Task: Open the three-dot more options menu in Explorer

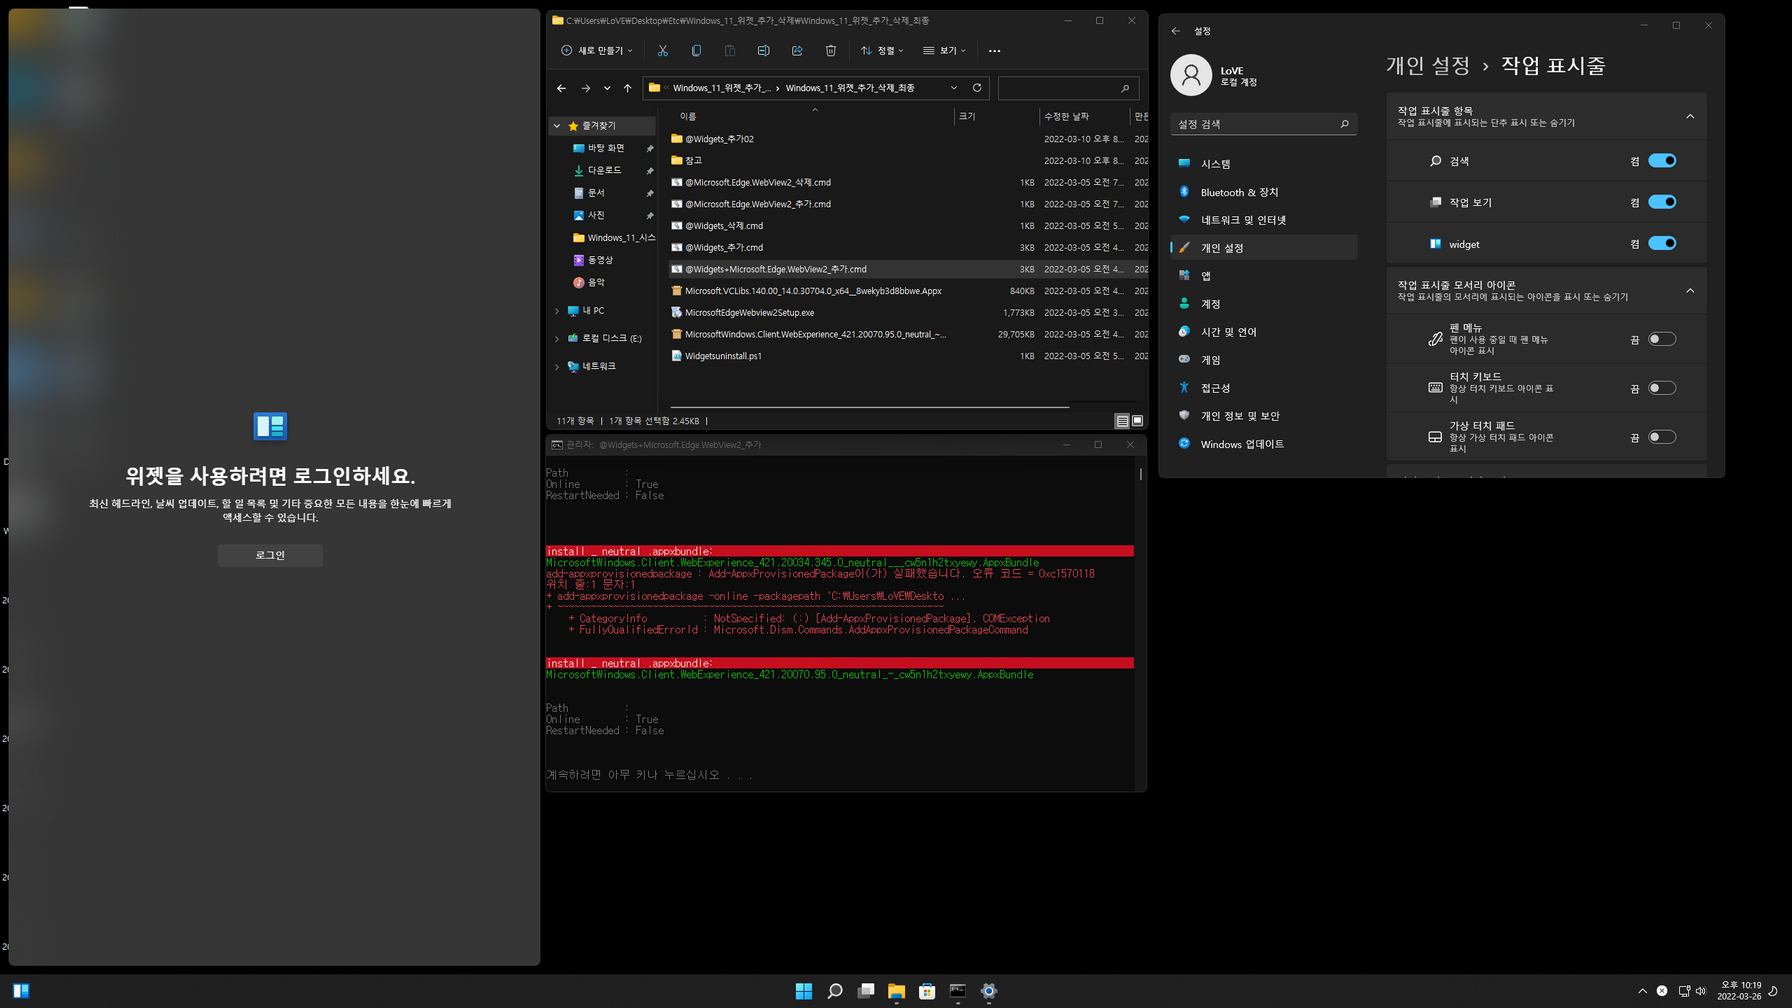Action: [x=994, y=50]
